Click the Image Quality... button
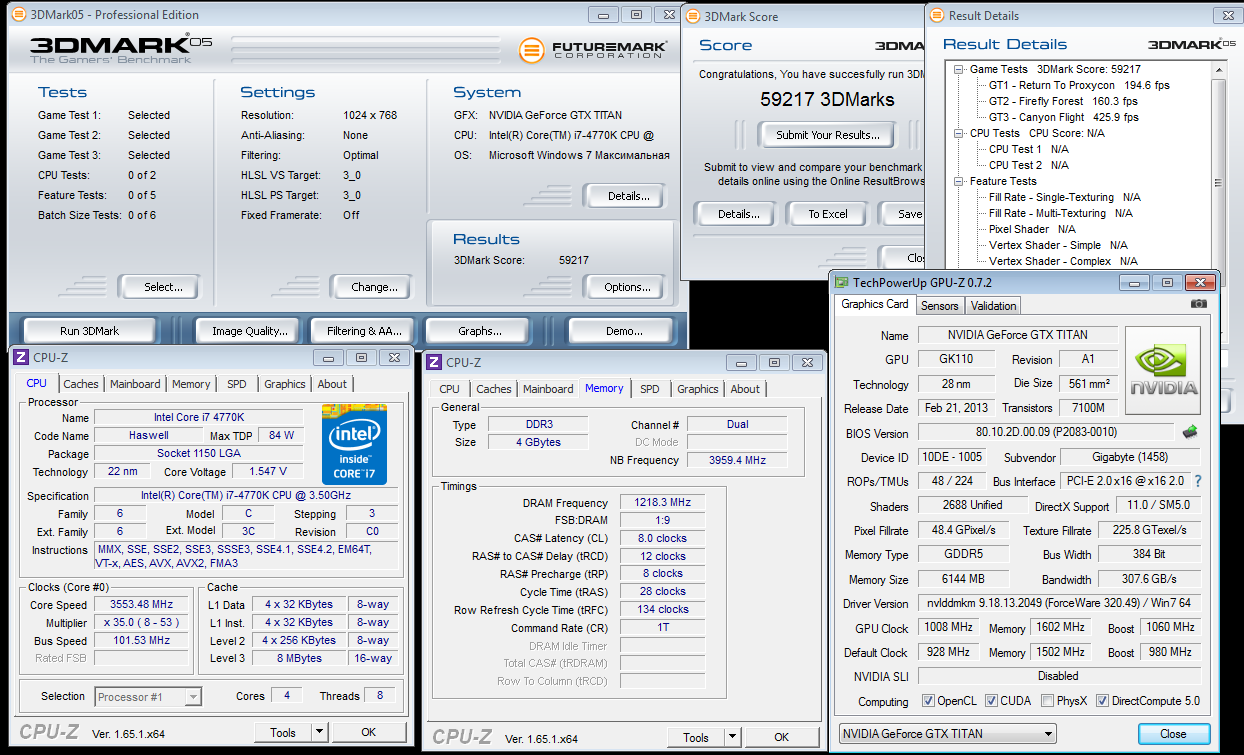 click(x=250, y=331)
